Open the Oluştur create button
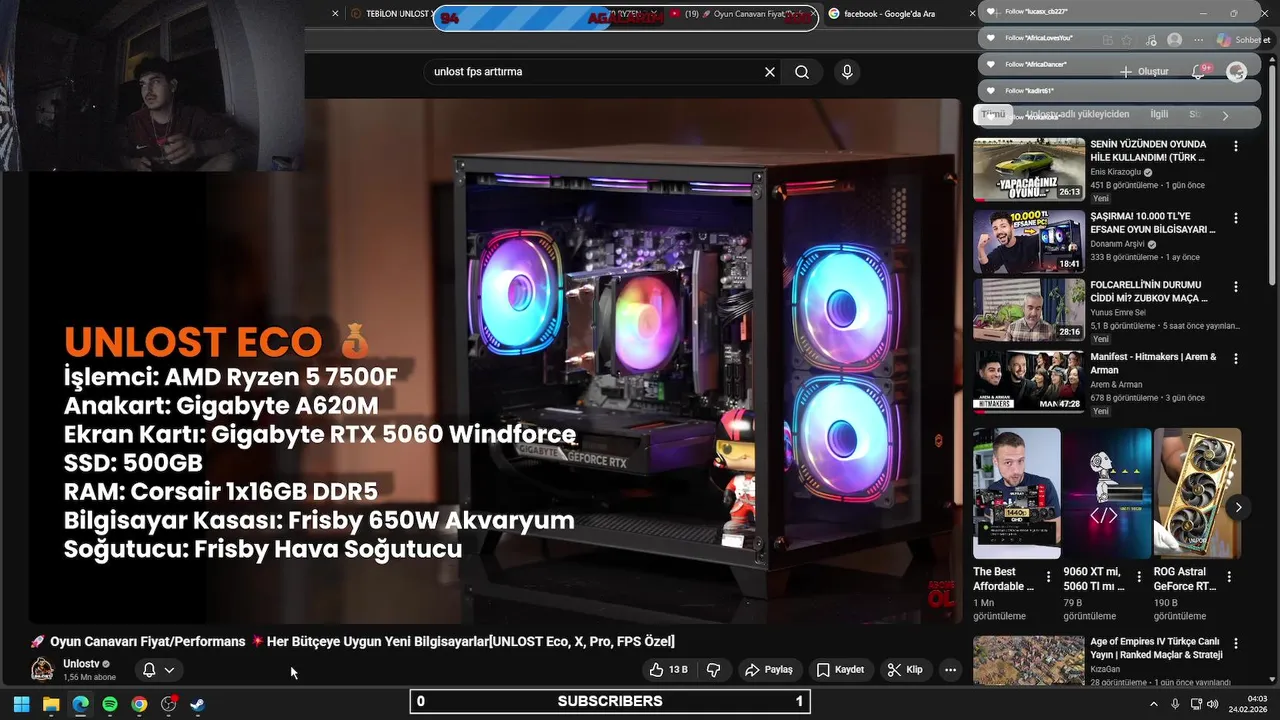Image resolution: width=1280 pixels, height=720 pixels. pyautogui.click(x=1144, y=72)
